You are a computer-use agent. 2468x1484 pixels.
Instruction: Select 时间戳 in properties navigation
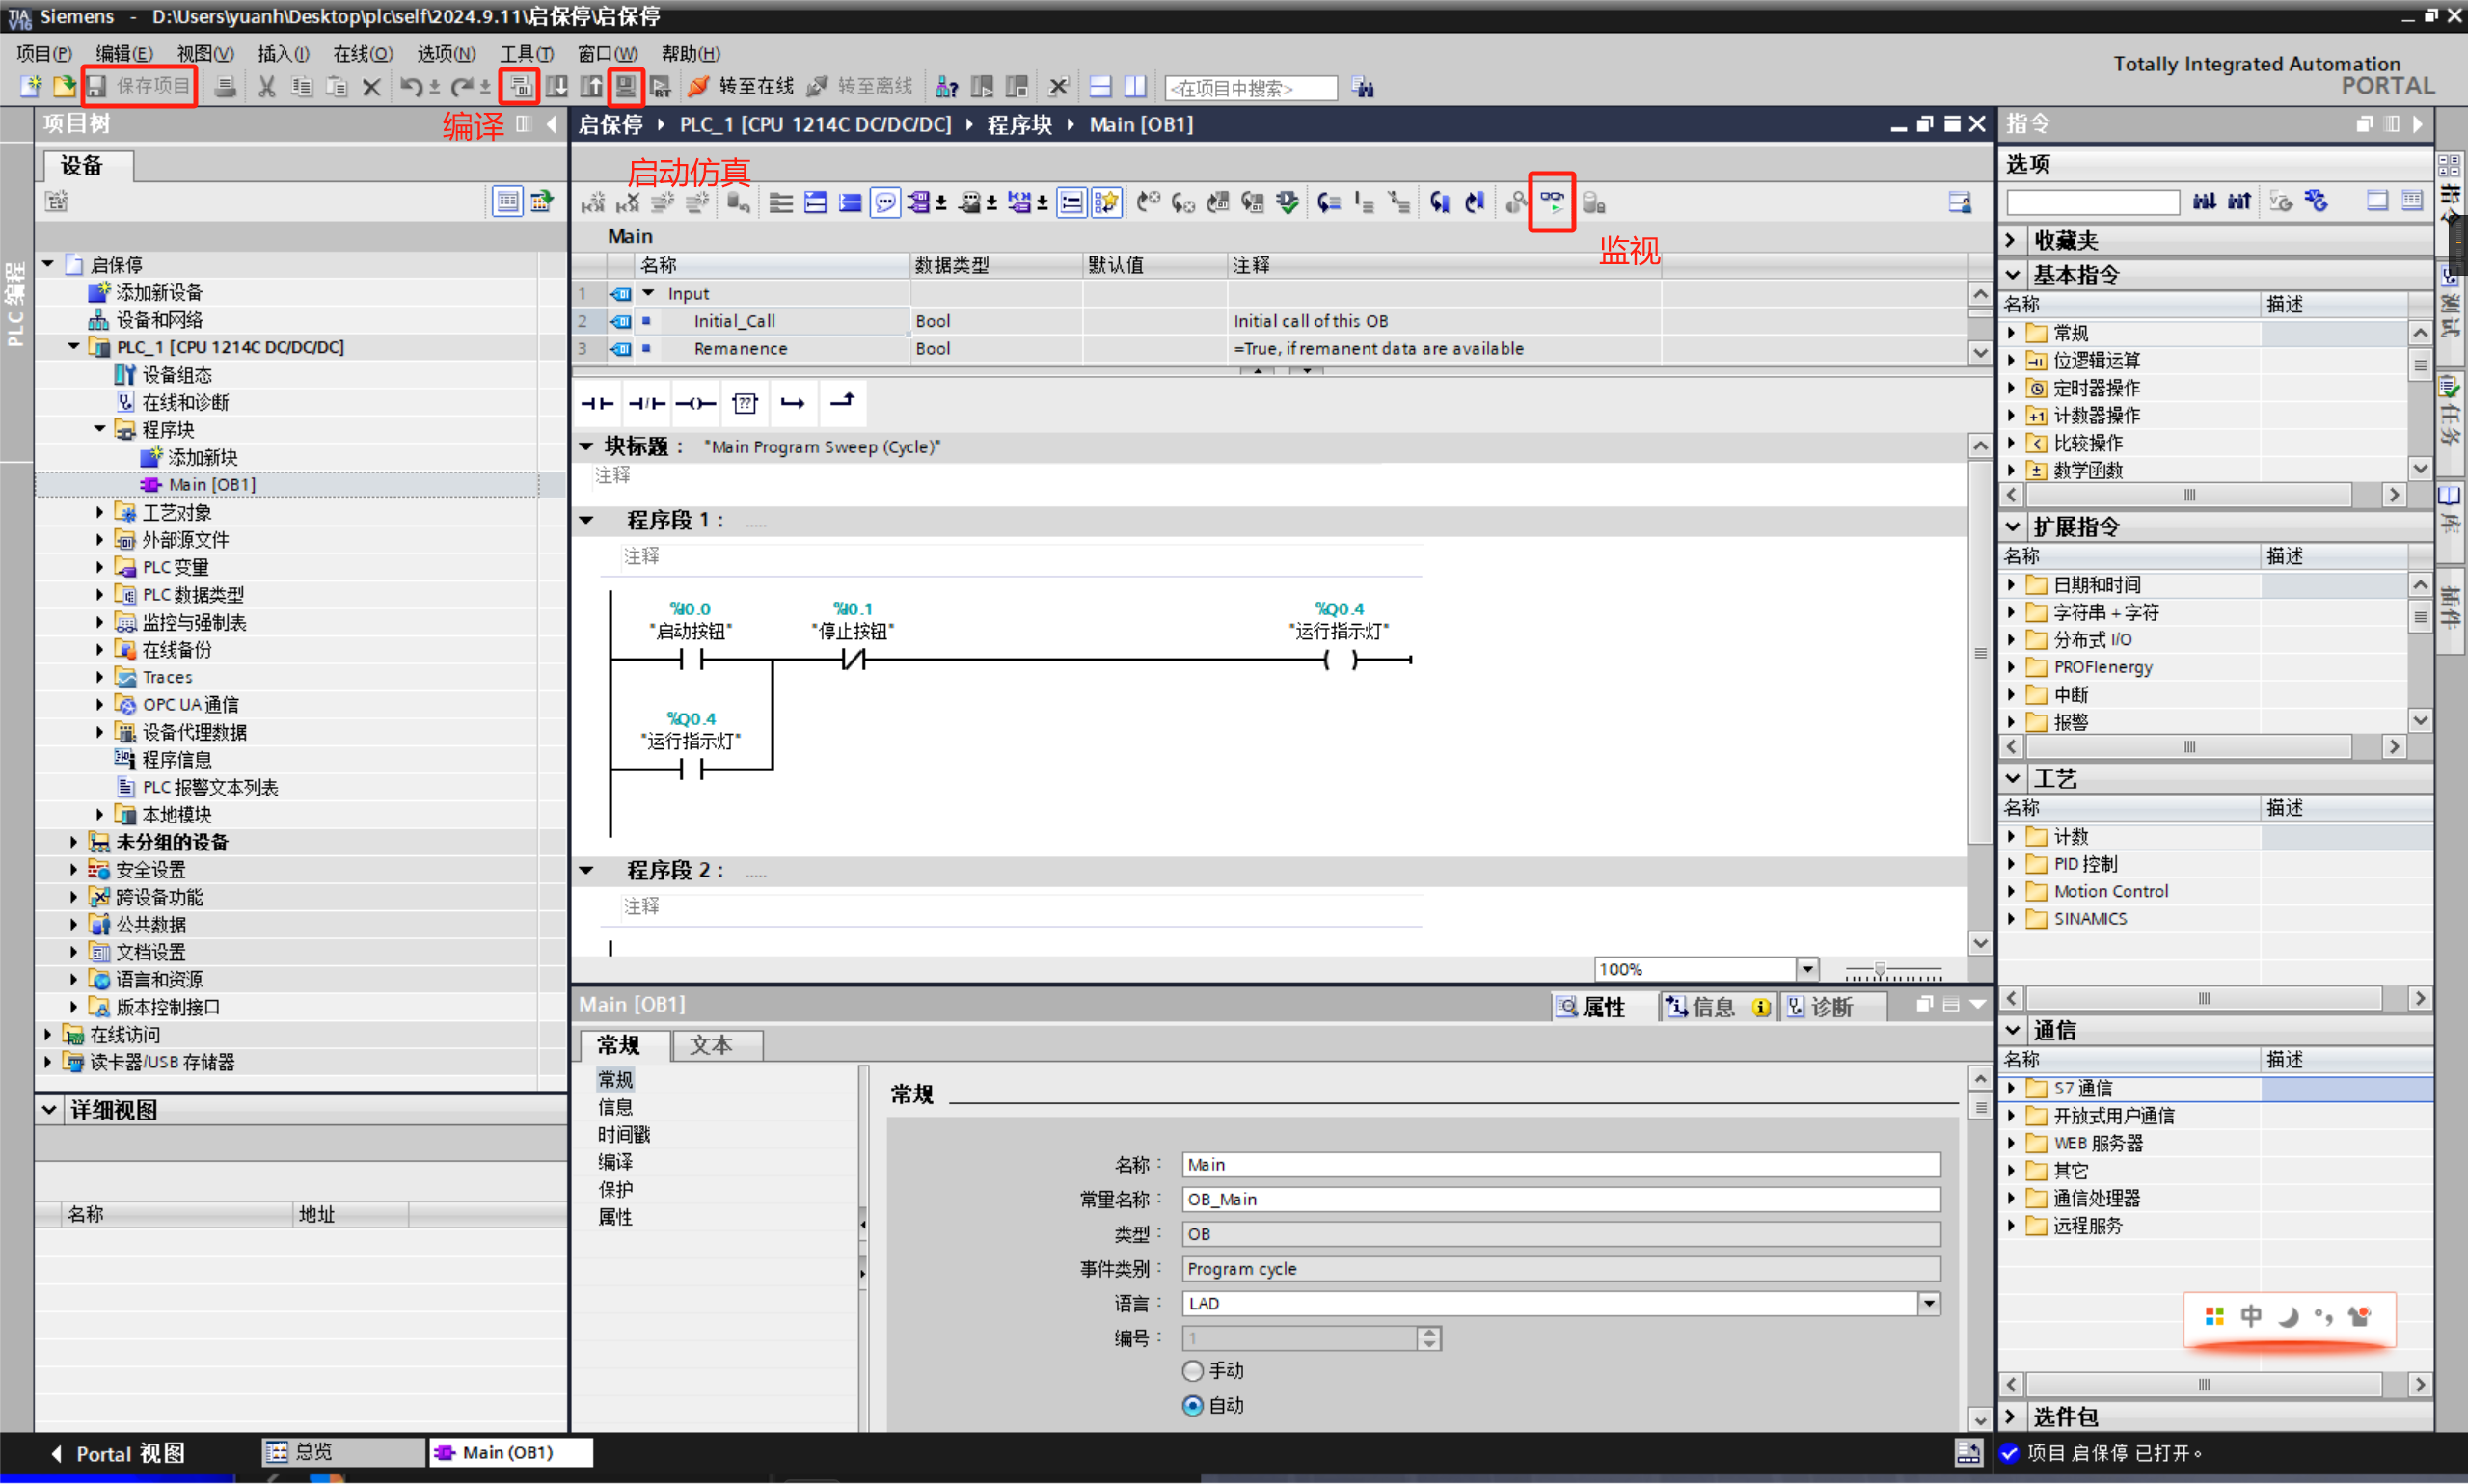pyautogui.click(x=624, y=1134)
